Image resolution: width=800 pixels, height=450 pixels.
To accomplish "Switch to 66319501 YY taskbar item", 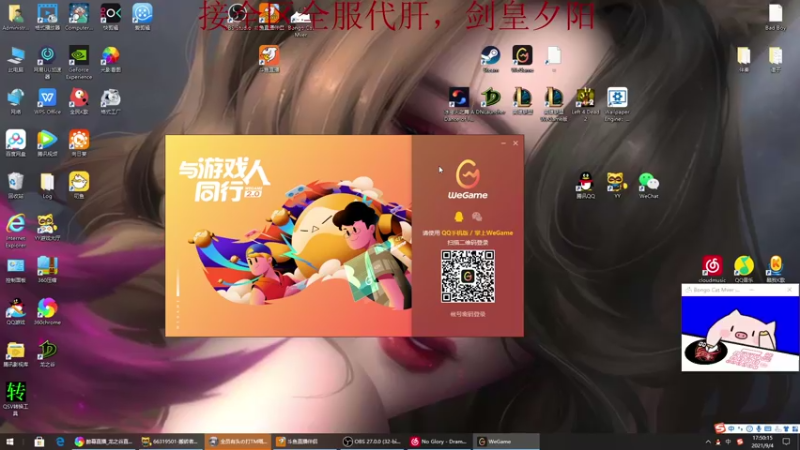I will click(x=170, y=442).
